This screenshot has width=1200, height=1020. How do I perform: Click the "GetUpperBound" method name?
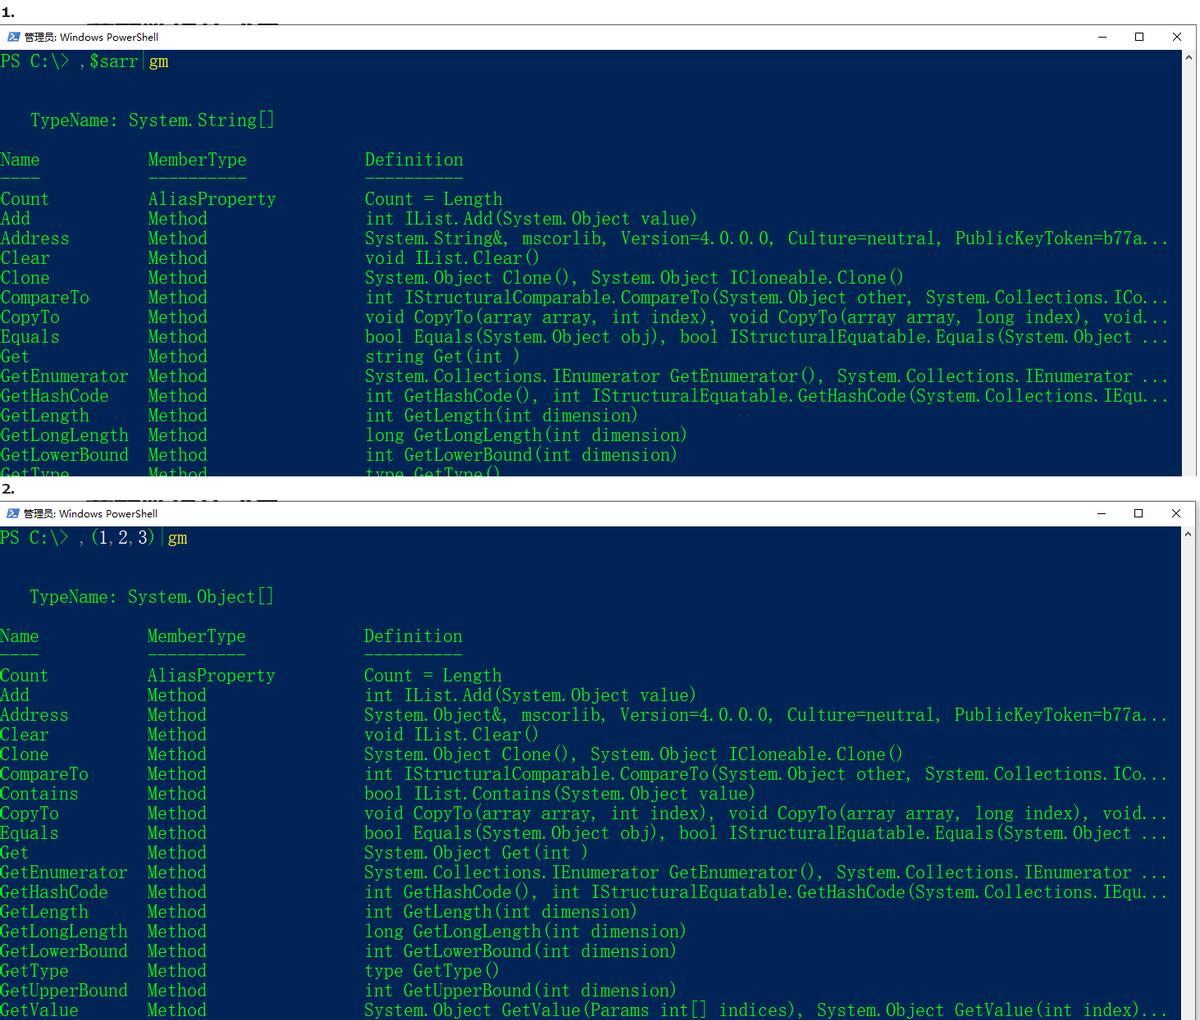coord(64,990)
